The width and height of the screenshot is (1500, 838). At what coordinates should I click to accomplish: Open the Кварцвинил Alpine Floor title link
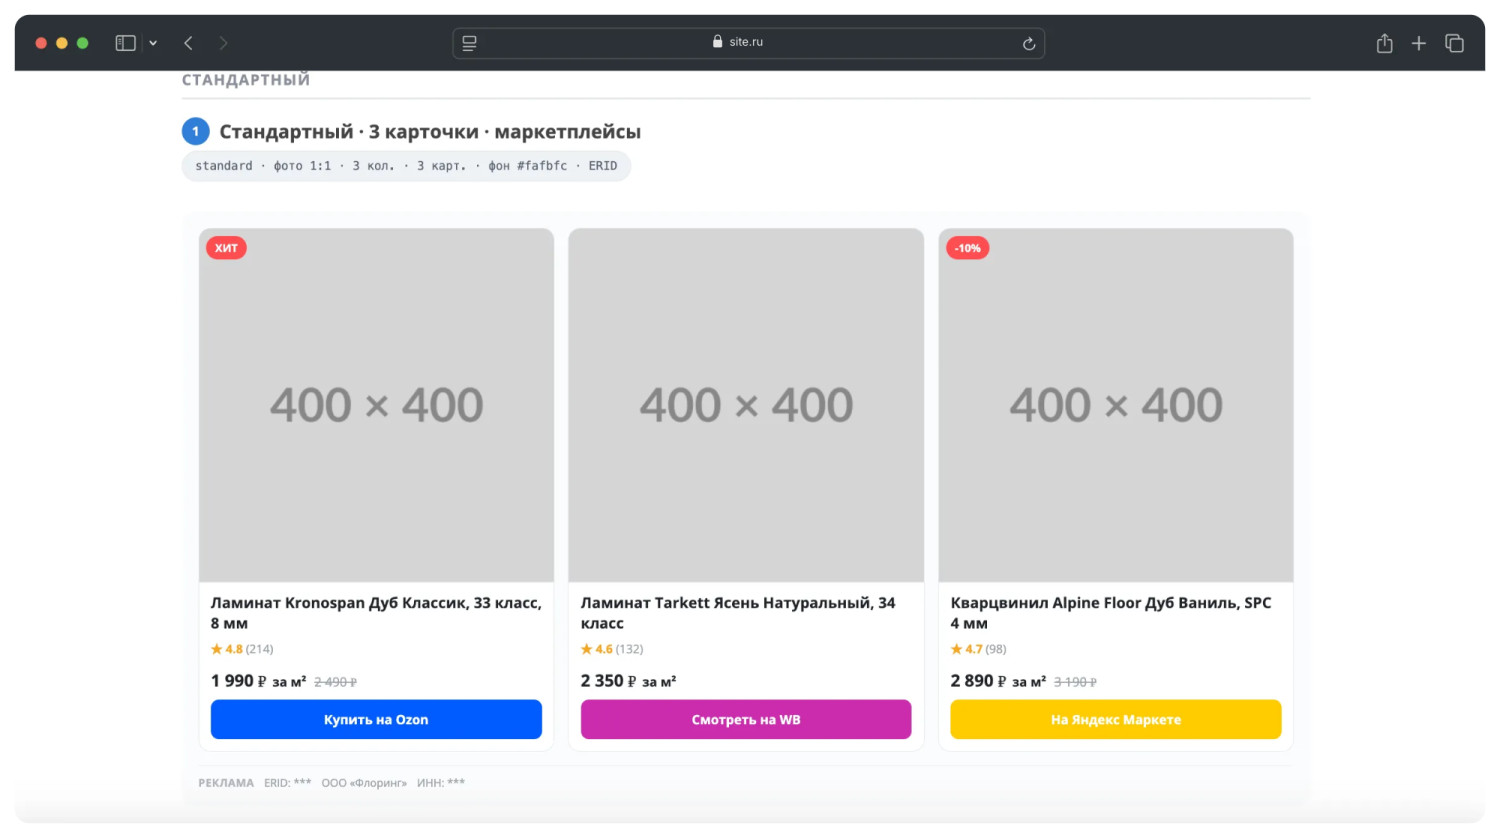click(x=1111, y=613)
